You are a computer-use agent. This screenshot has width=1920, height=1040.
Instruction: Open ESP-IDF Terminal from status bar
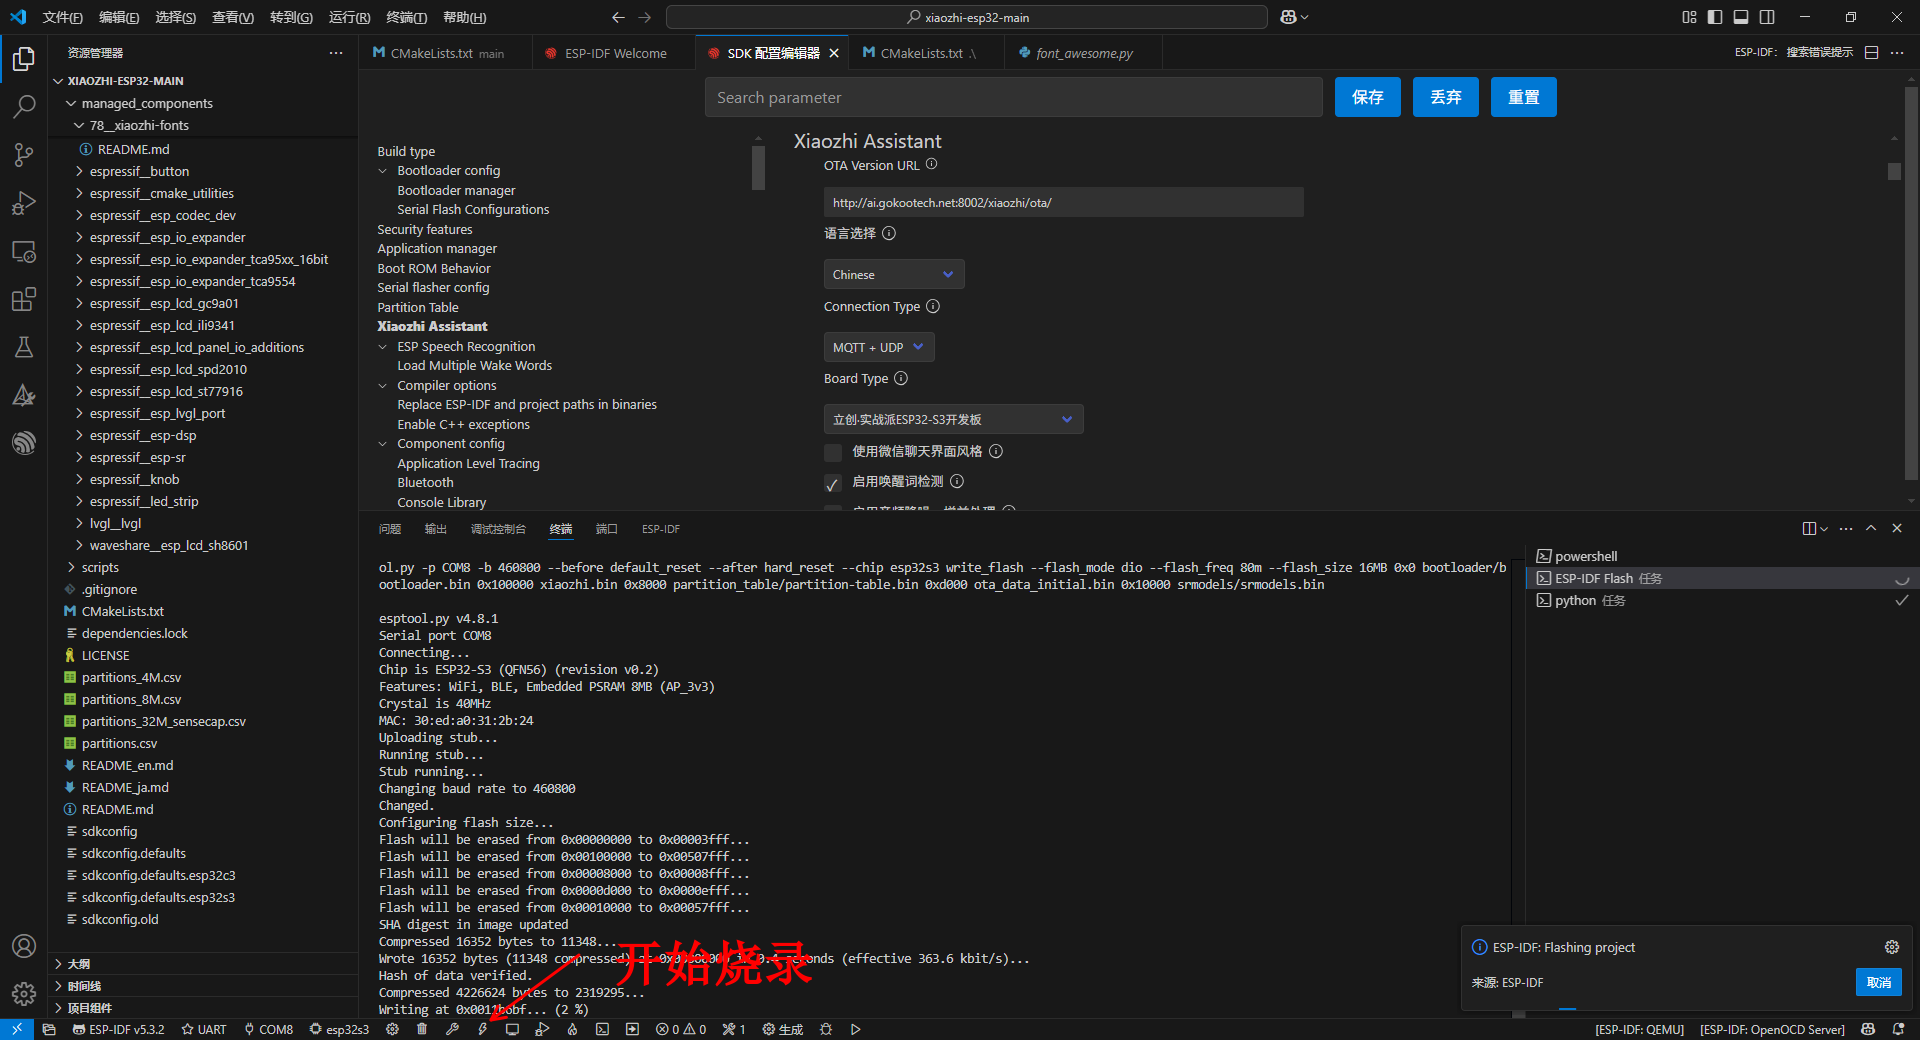coord(602,1029)
